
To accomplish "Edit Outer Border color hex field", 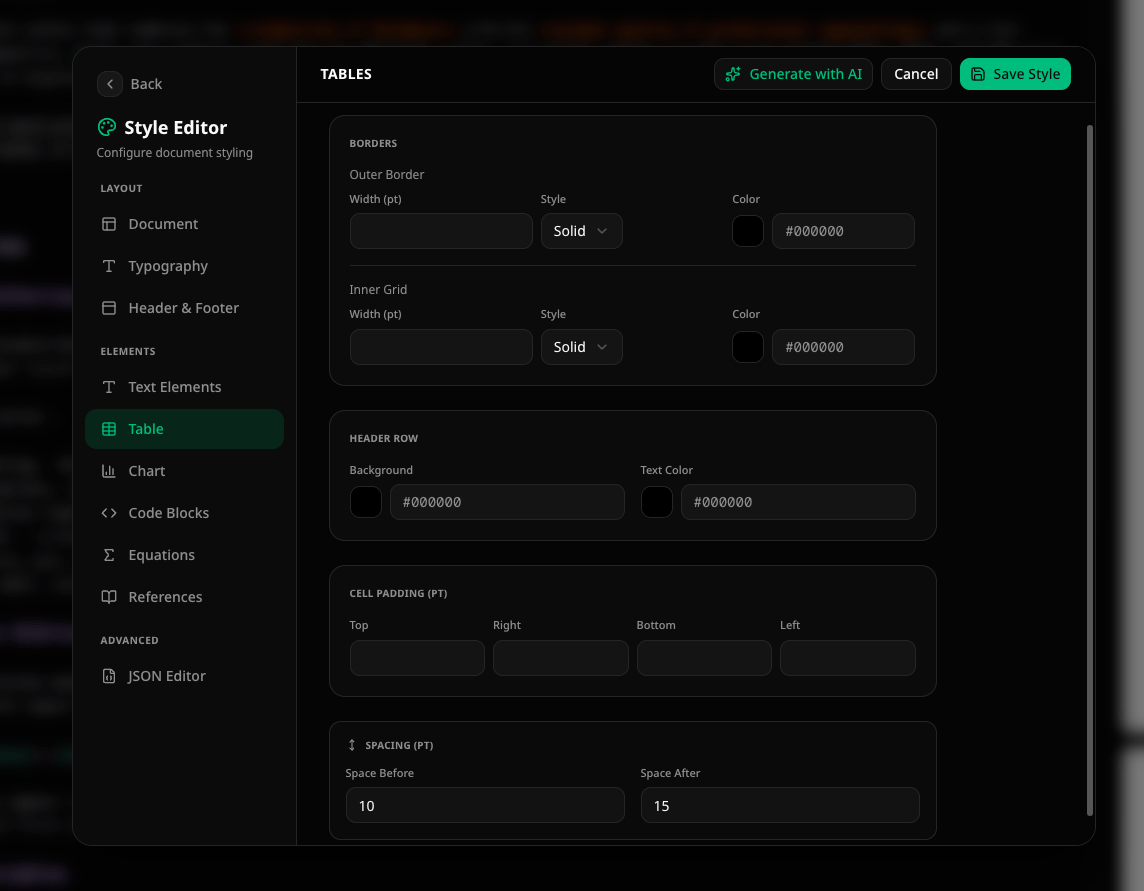I will click(843, 231).
